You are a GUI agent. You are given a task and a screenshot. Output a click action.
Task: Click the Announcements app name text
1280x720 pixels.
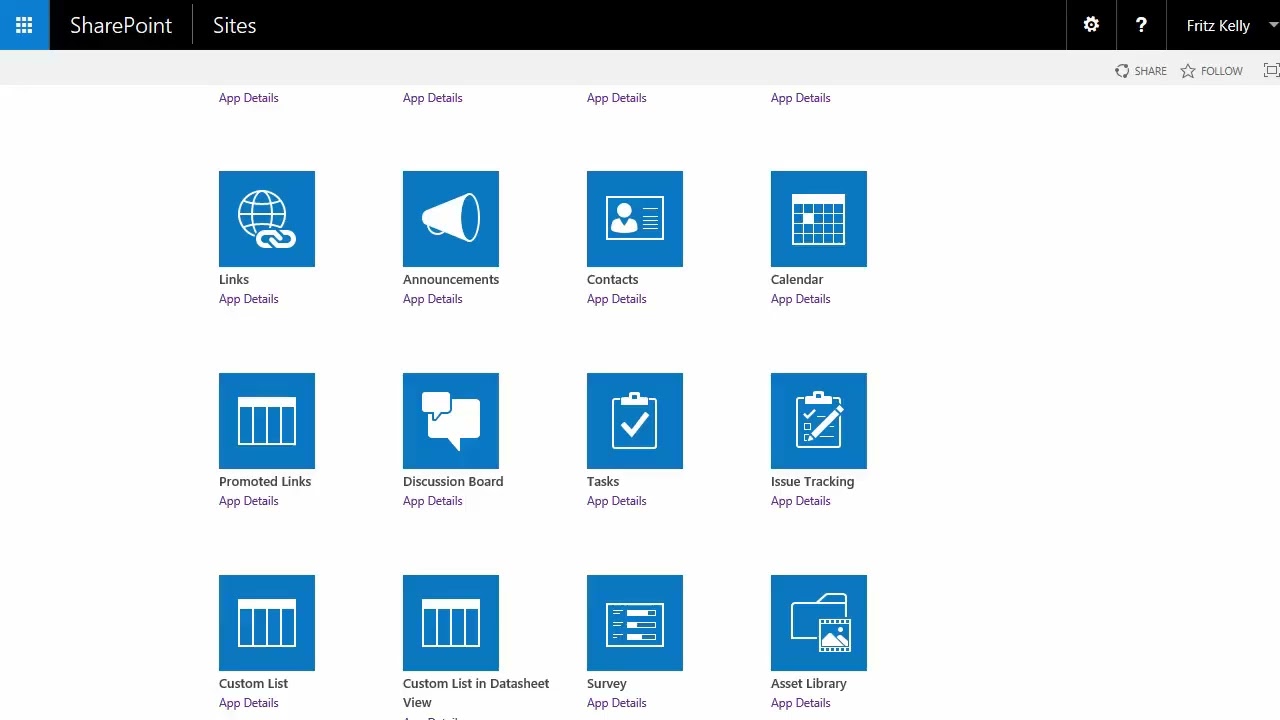click(451, 280)
